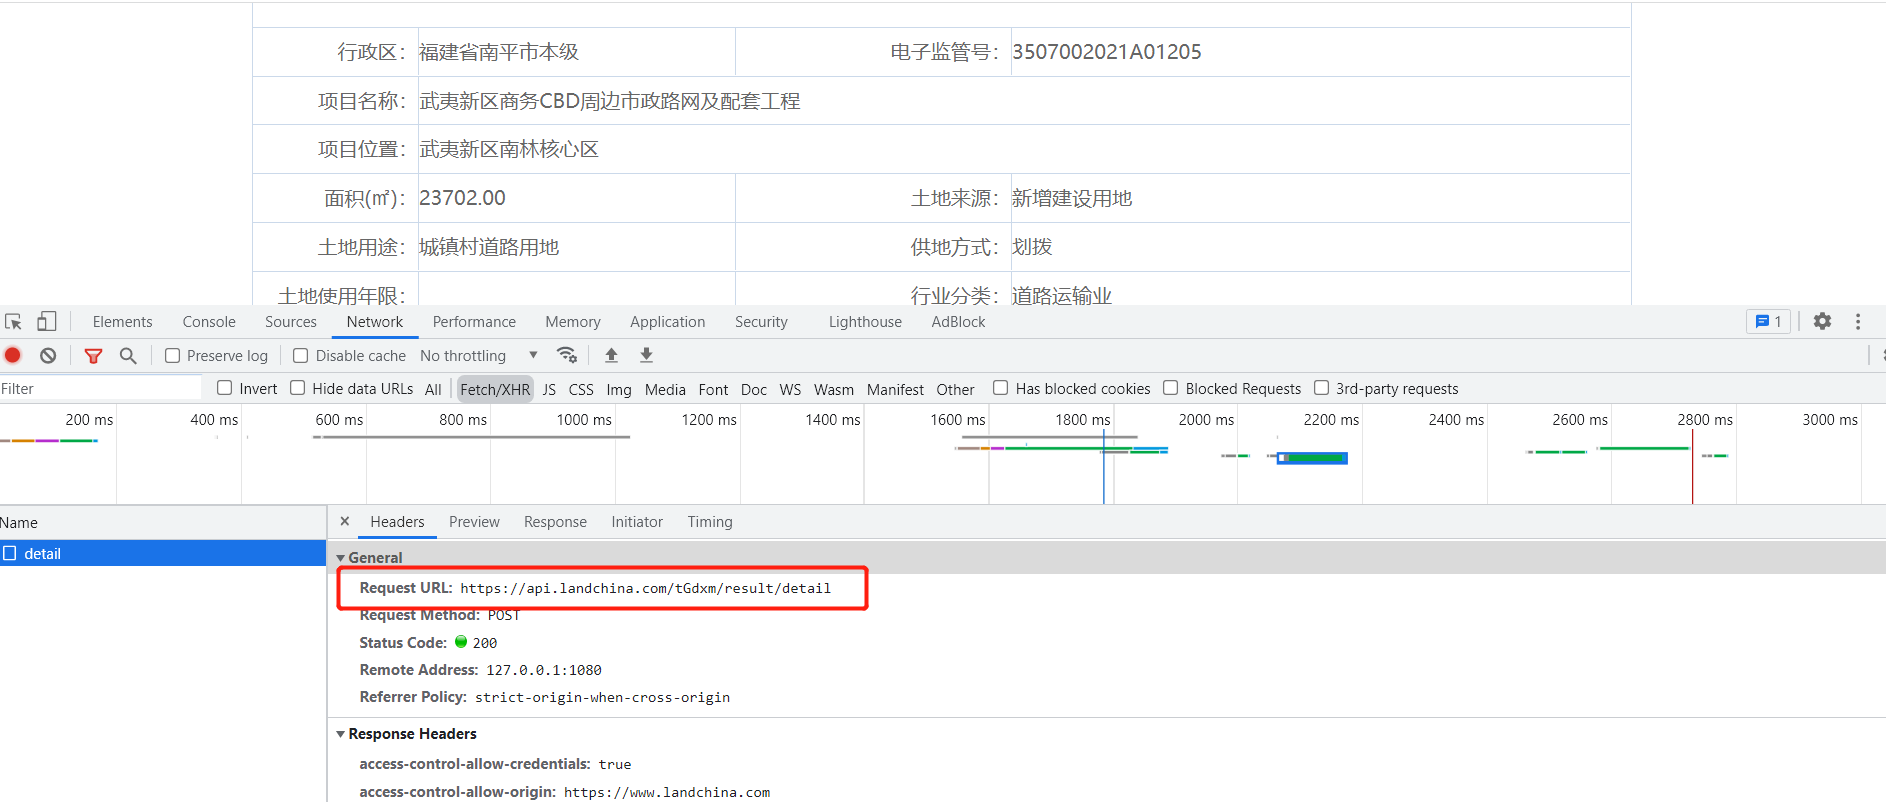This screenshot has width=1886, height=802.
Task: Switch to the Sources tab
Action: coord(291,322)
